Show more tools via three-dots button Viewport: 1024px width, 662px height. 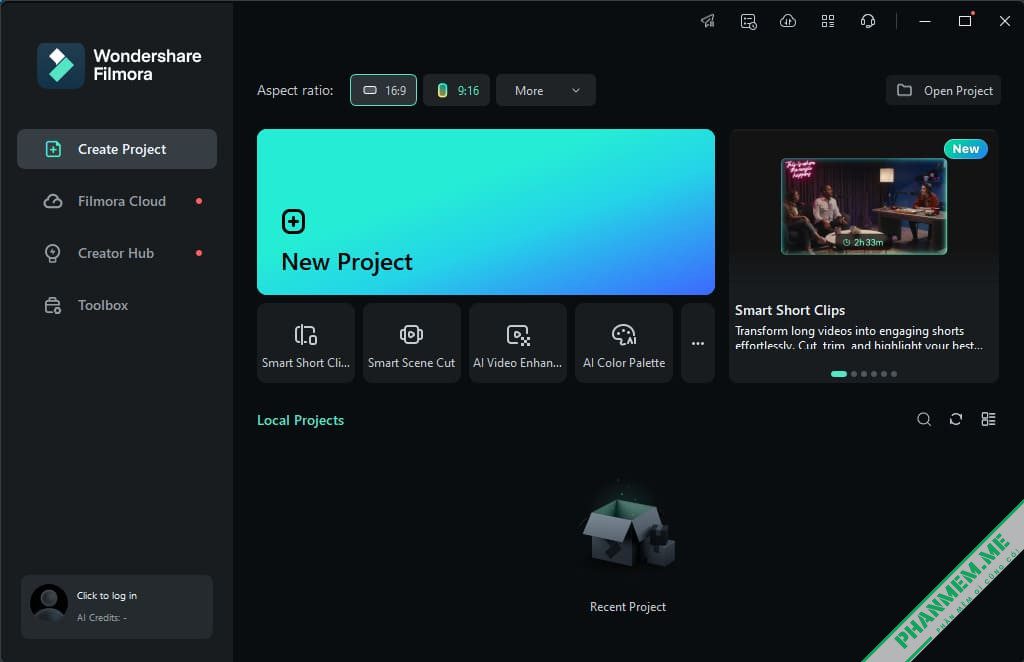pyautogui.click(x=697, y=343)
